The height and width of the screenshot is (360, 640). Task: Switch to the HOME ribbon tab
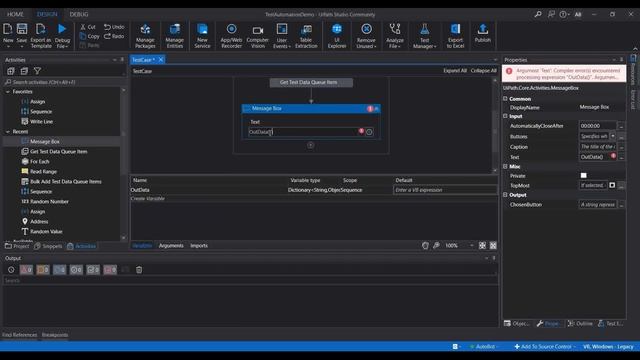tap(15, 14)
